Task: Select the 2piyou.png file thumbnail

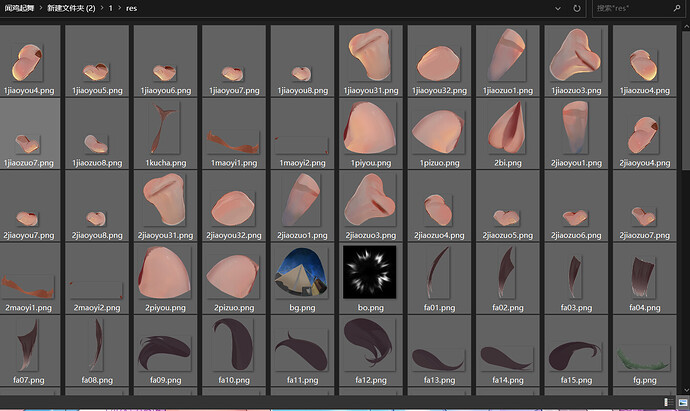Action: (165, 270)
